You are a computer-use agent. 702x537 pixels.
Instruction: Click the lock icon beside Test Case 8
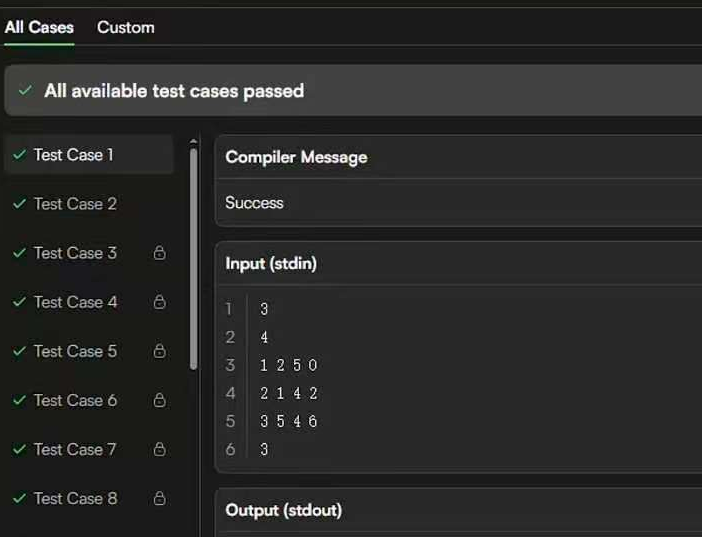click(x=159, y=498)
